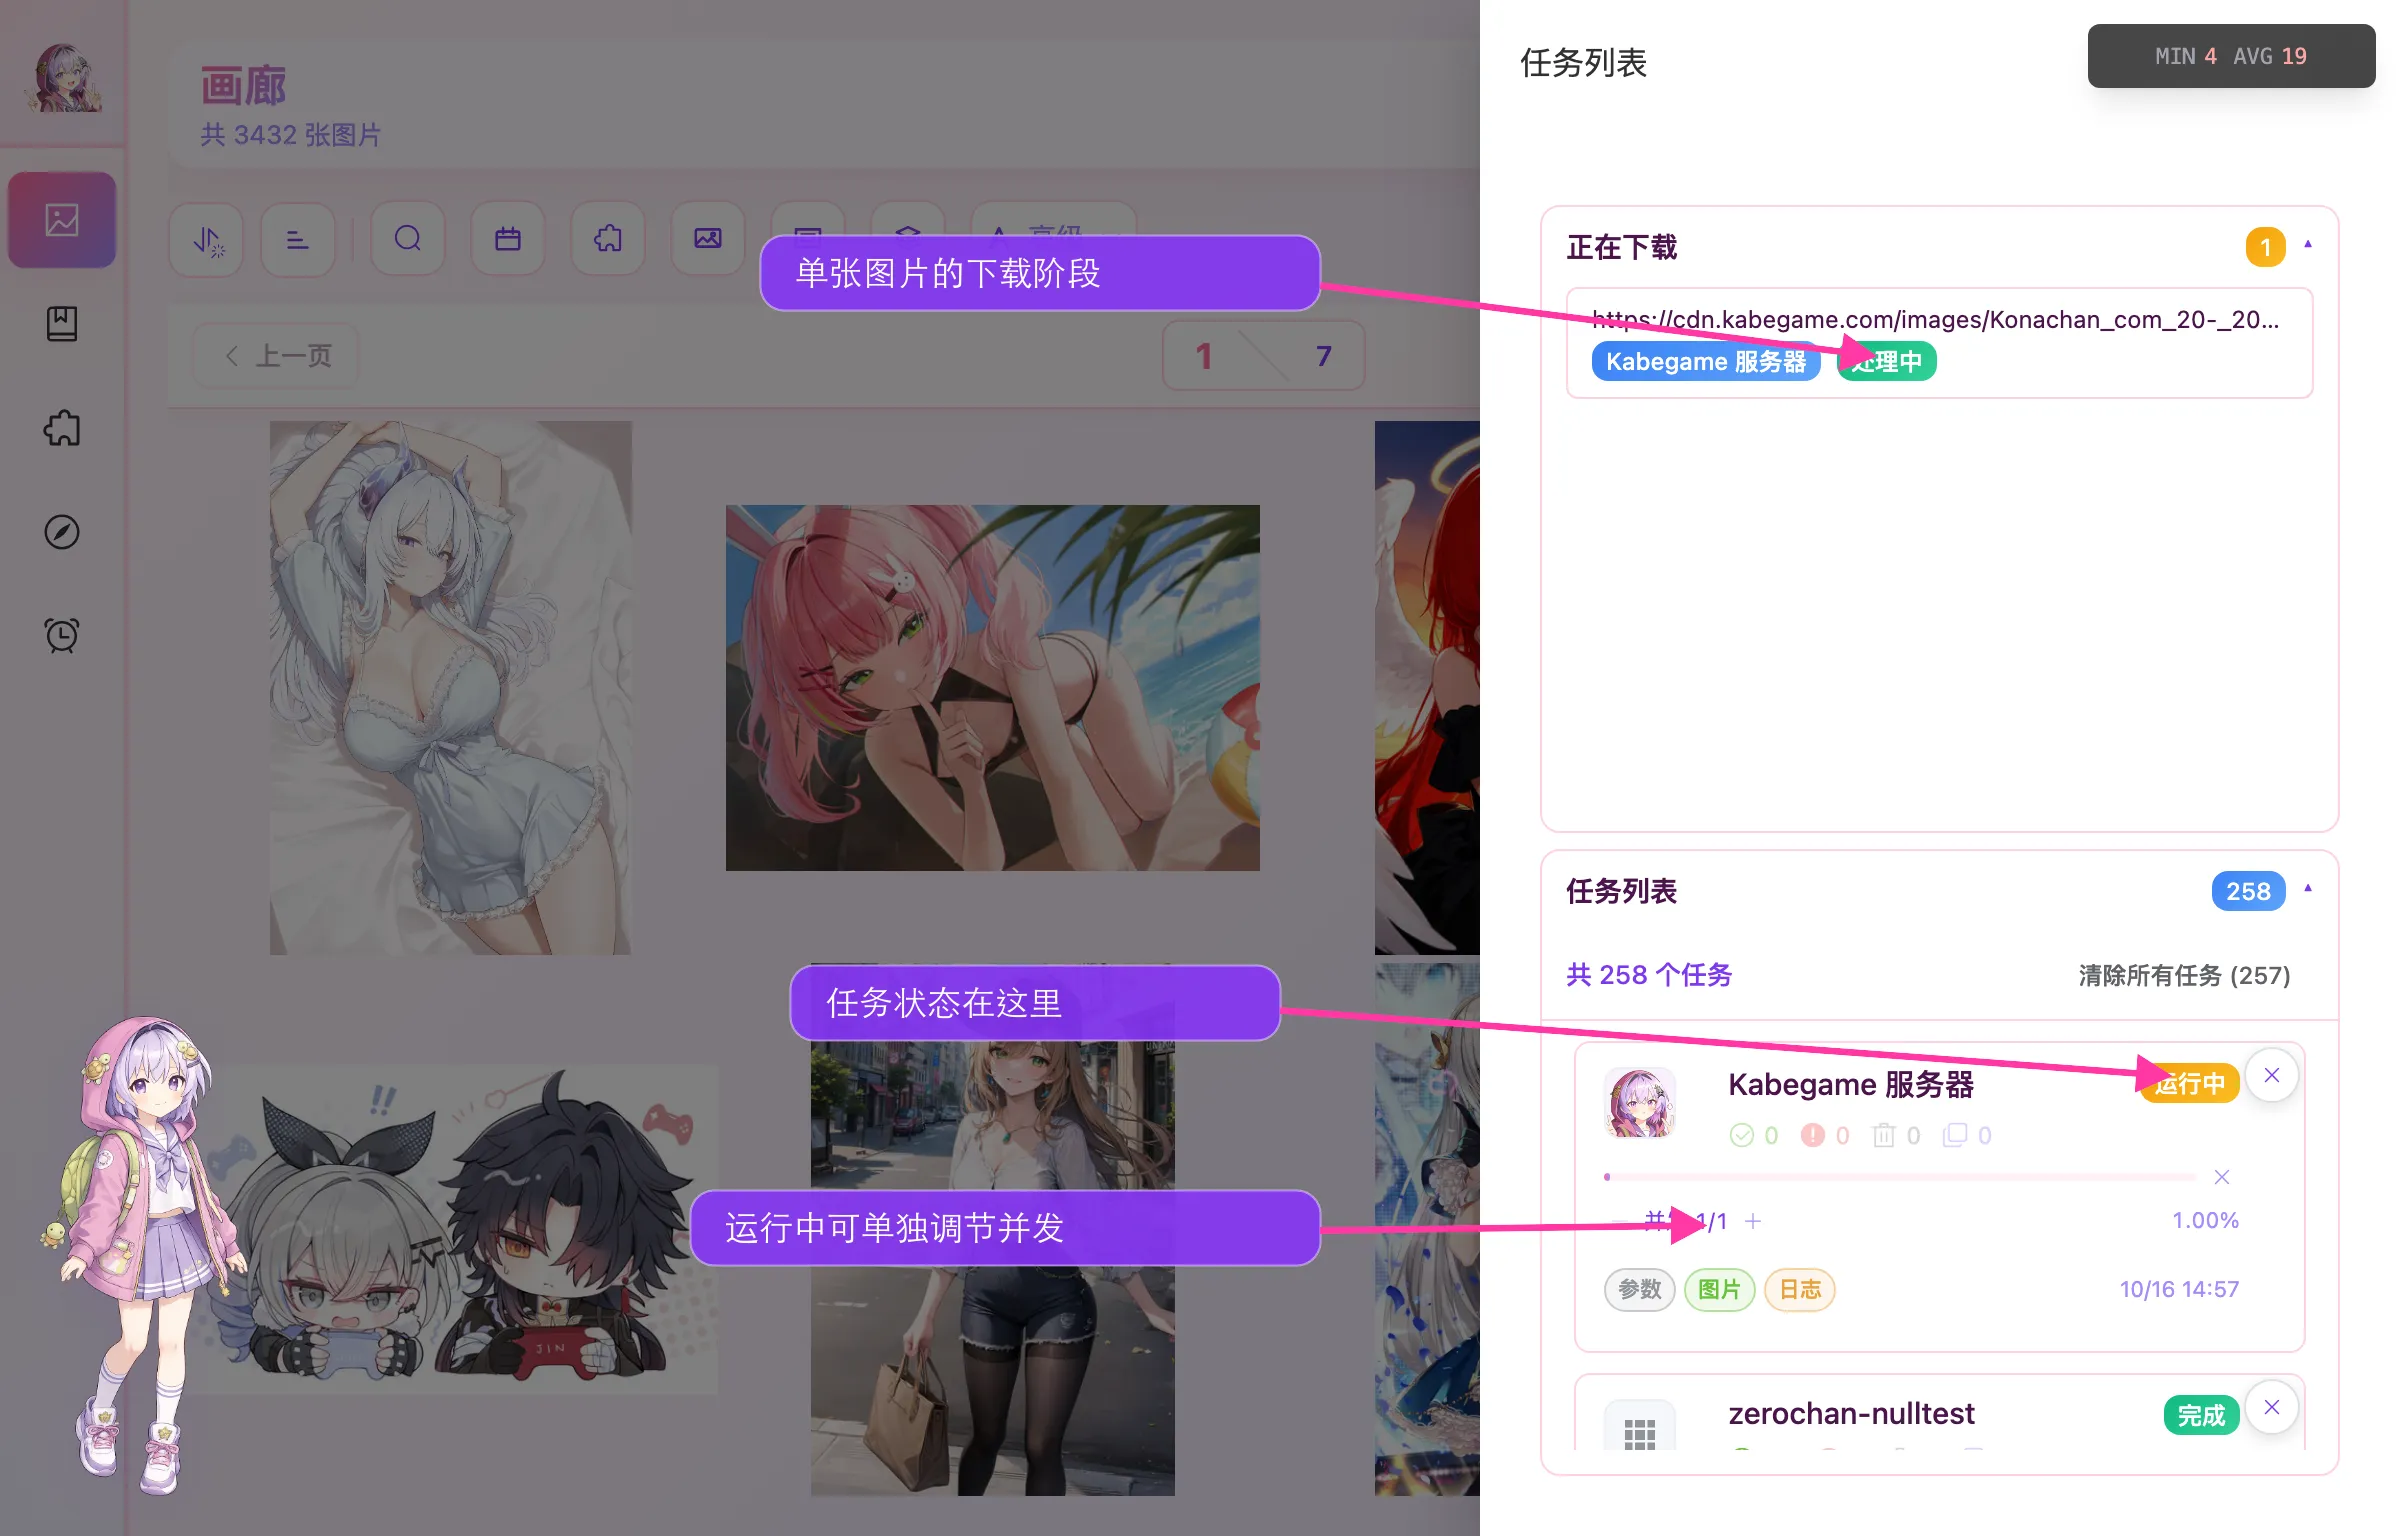Click the 完成 status badge on zerochan-nulltest
The width and height of the screenshot is (2400, 1536).
pyautogui.click(x=2201, y=1415)
